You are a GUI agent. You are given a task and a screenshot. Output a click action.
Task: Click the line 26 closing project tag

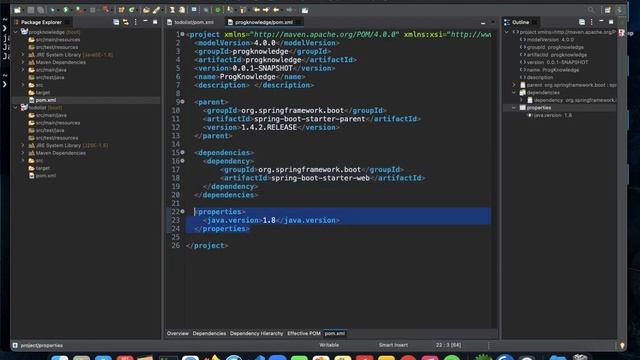[207, 245]
